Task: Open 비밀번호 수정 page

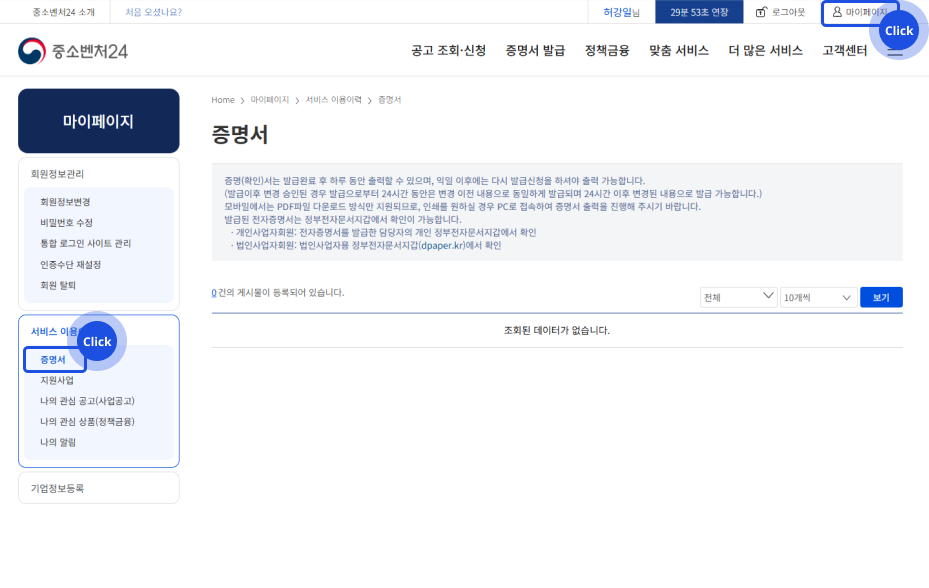Action: pyautogui.click(x=66, y=223)
